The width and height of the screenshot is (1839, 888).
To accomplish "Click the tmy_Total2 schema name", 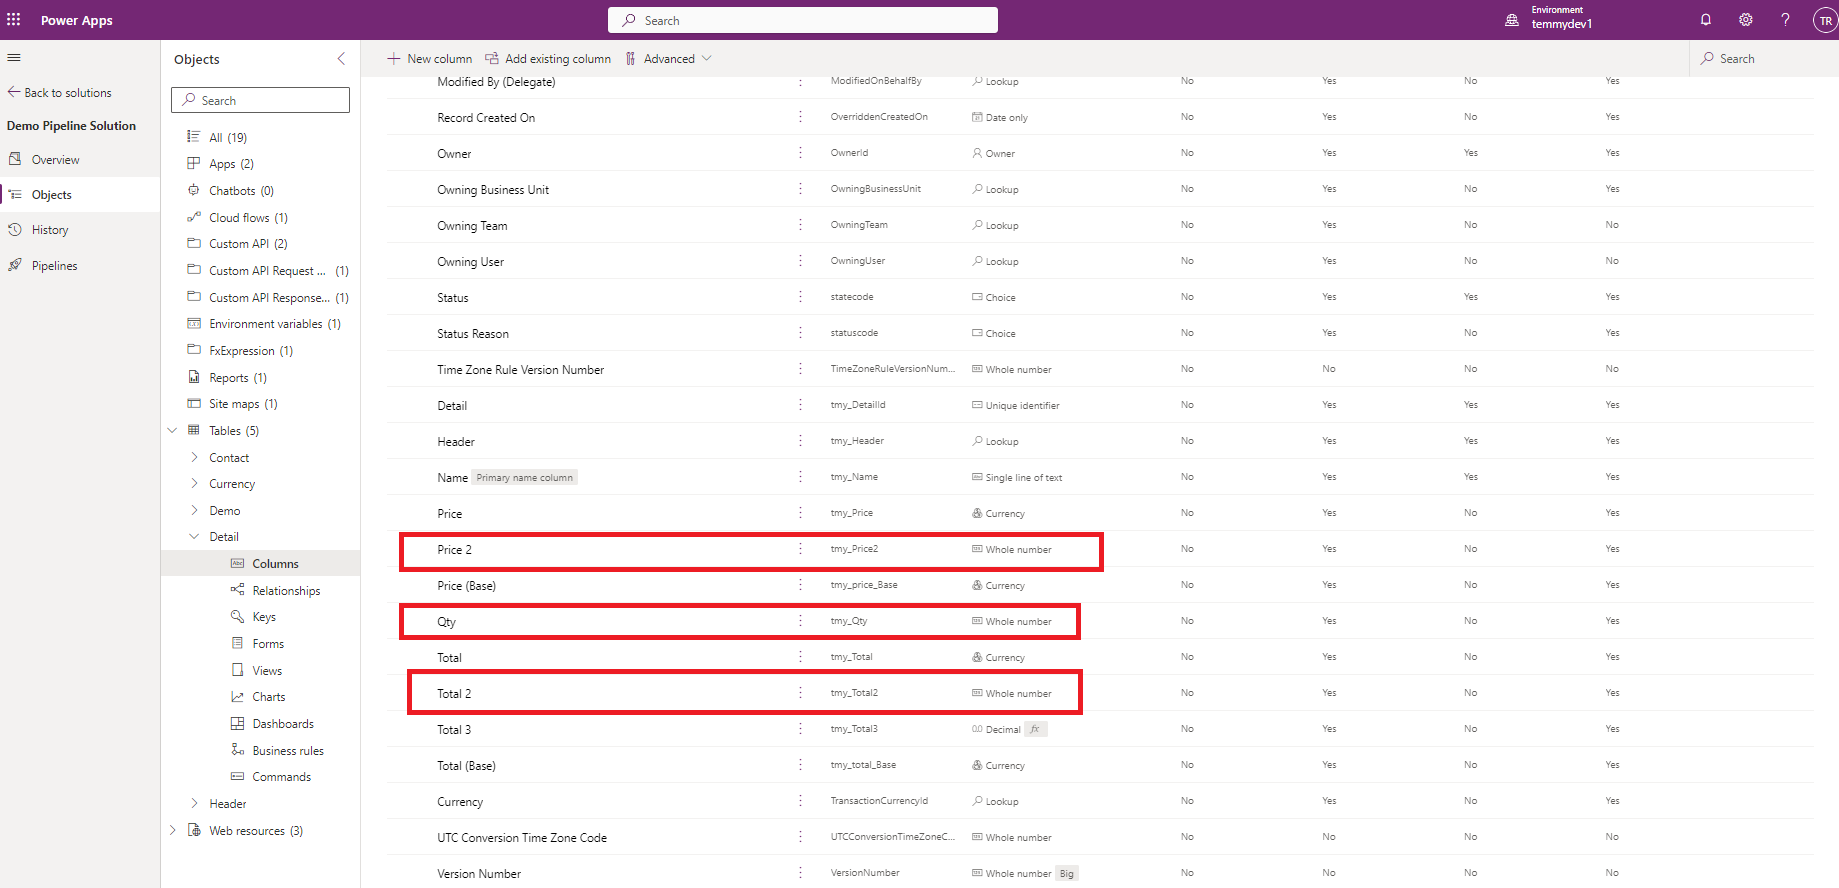I will click(x=854, y=693).
